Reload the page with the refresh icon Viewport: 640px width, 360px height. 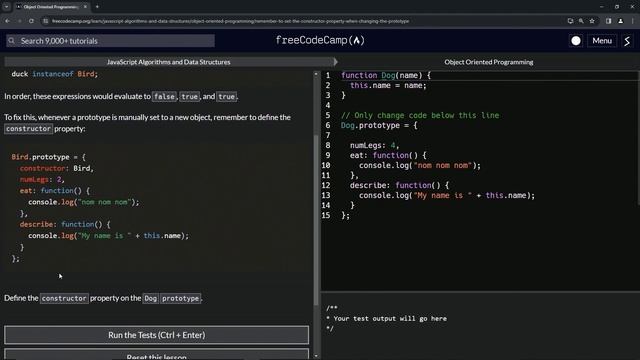point(31,21)
